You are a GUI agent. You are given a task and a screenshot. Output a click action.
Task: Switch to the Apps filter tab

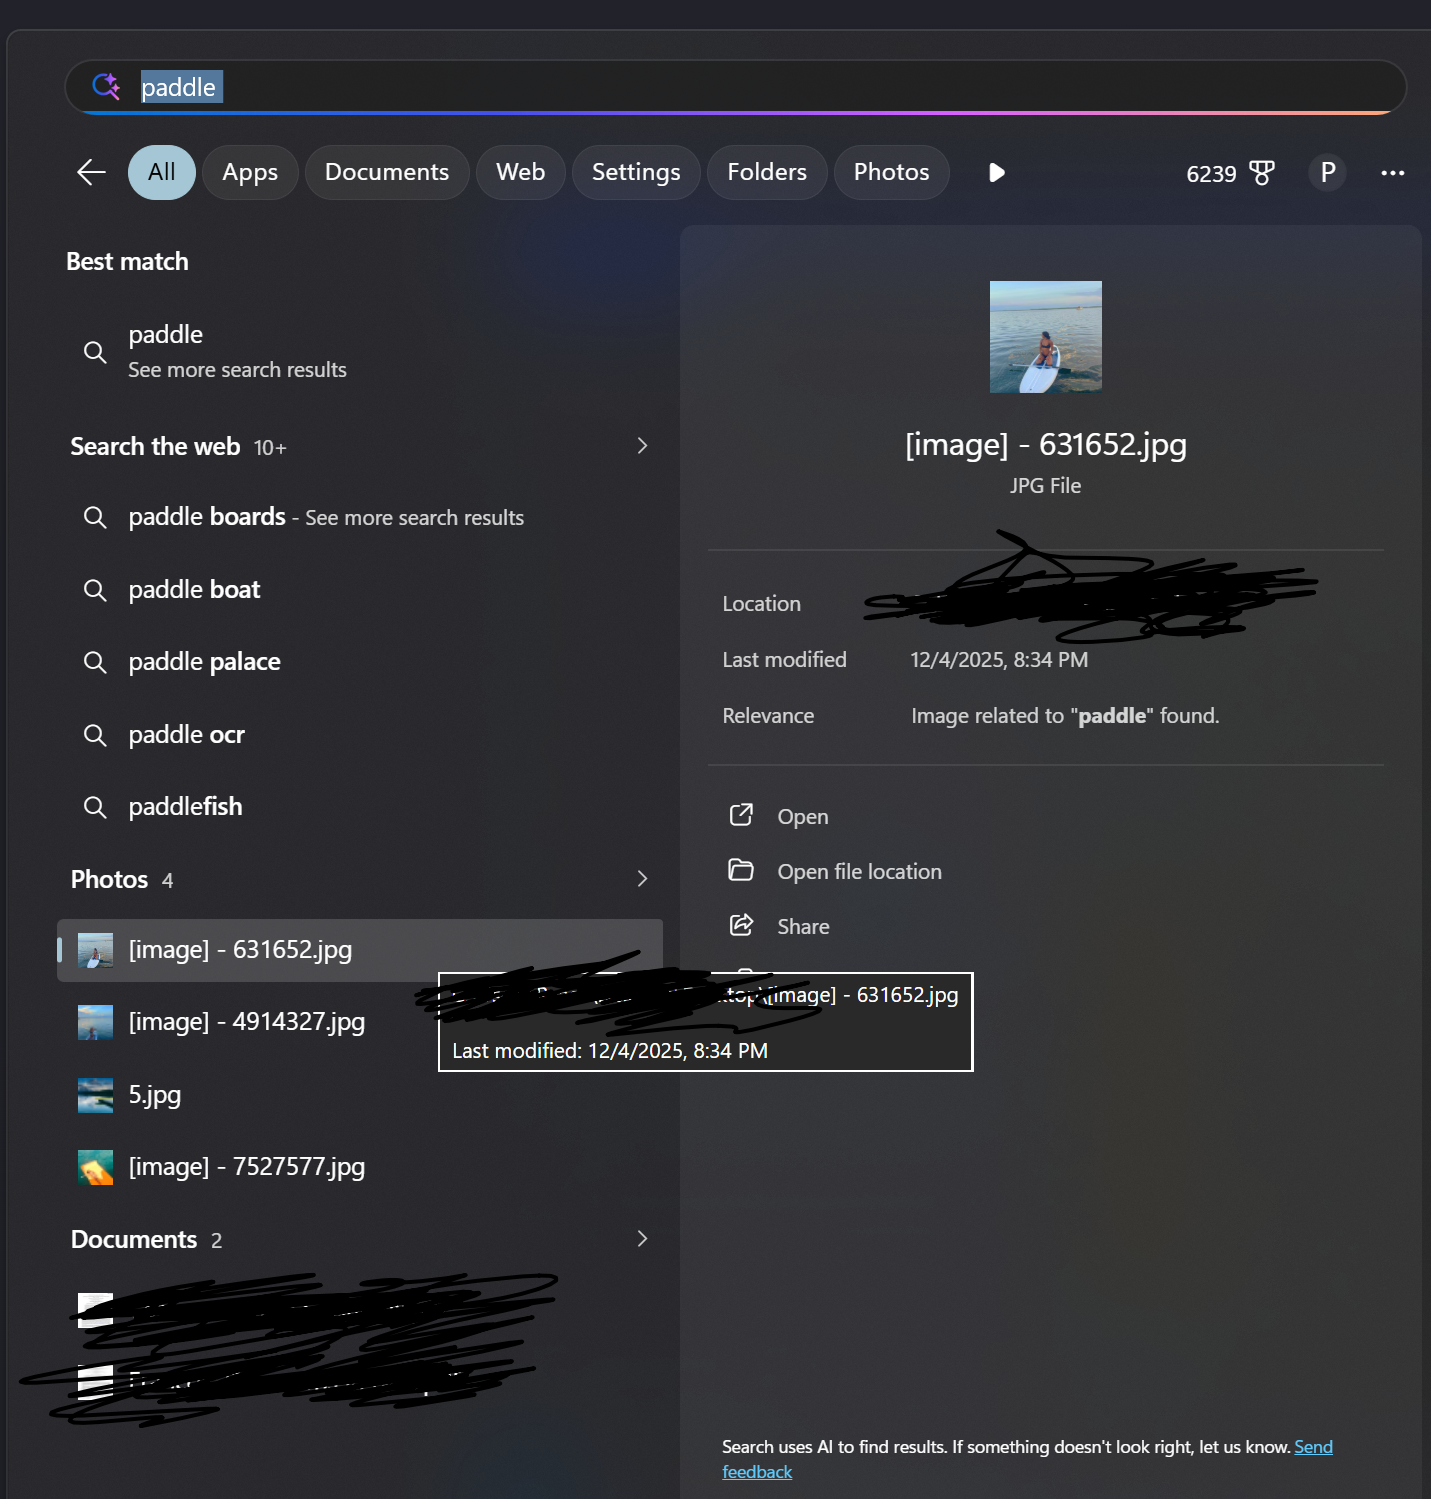point(250,172)
